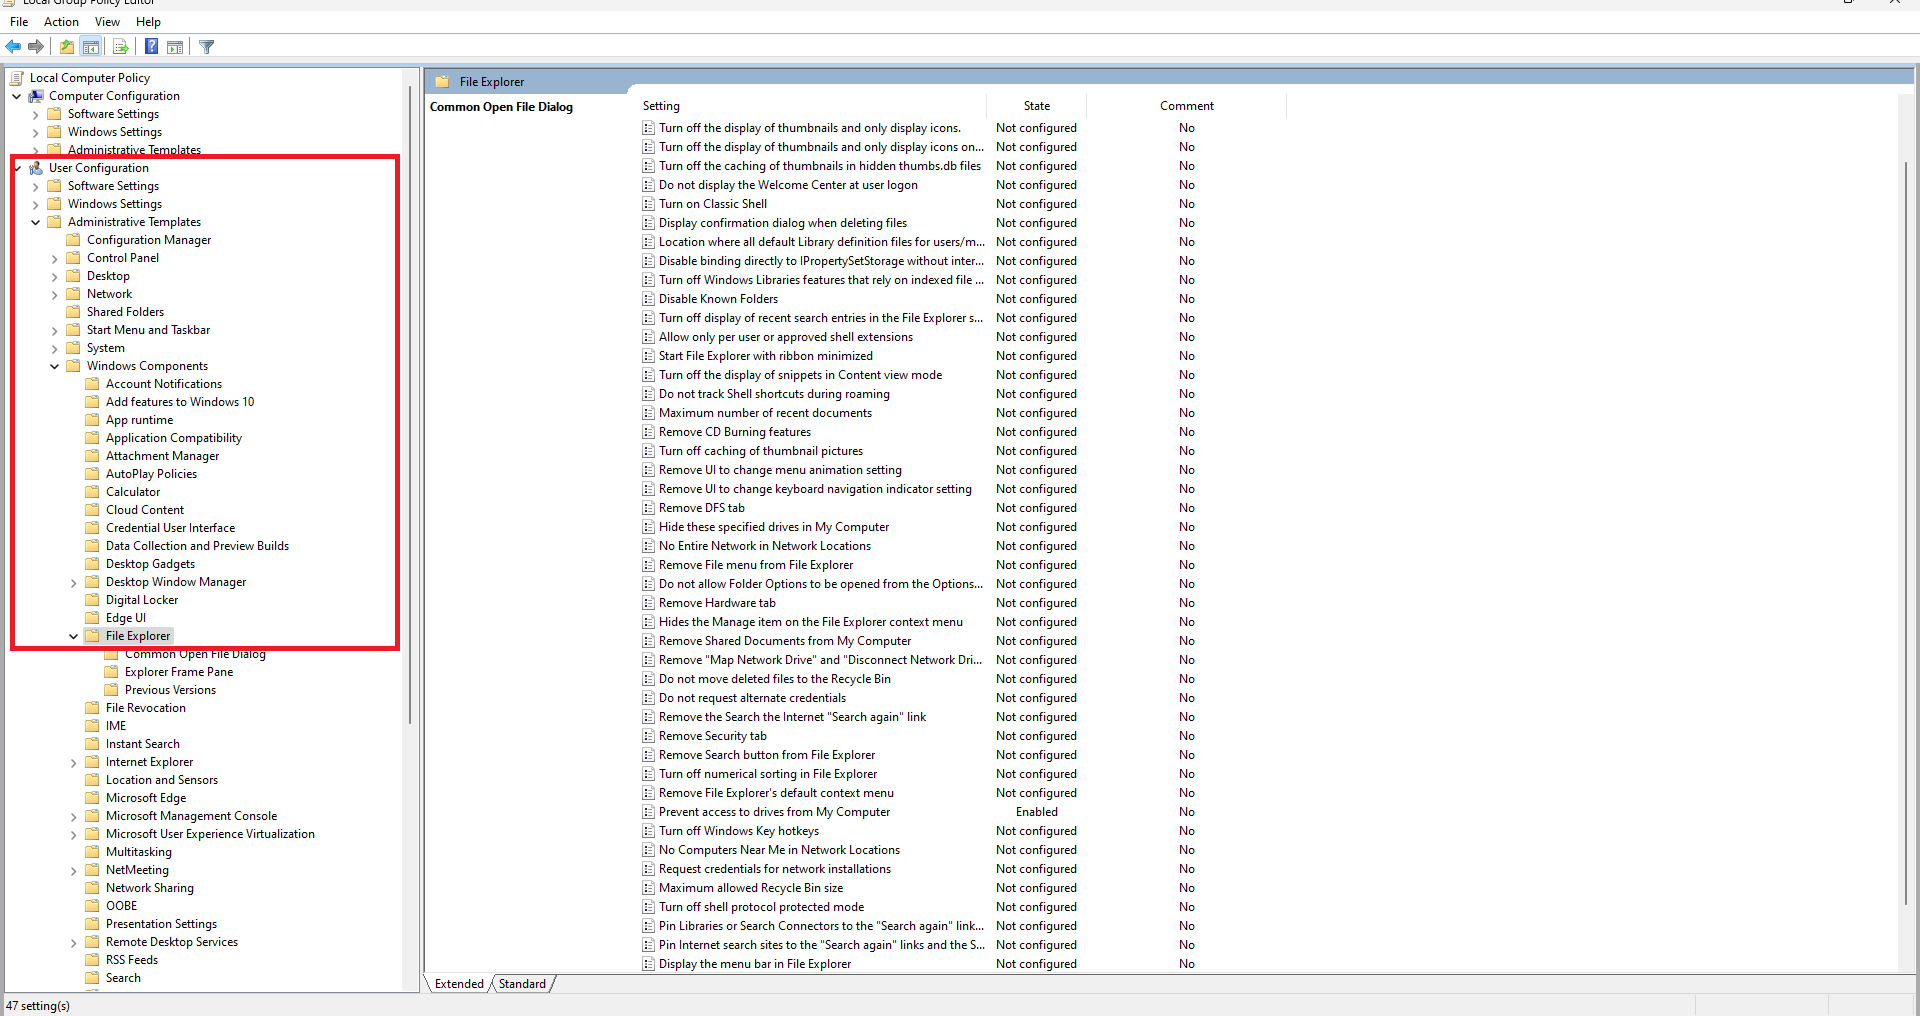Image resolution: width=1920 pixels, height=1016 pixels.
Task: Click the policy icon beside Turn on Classic Shell
Action: coord(648,204)
